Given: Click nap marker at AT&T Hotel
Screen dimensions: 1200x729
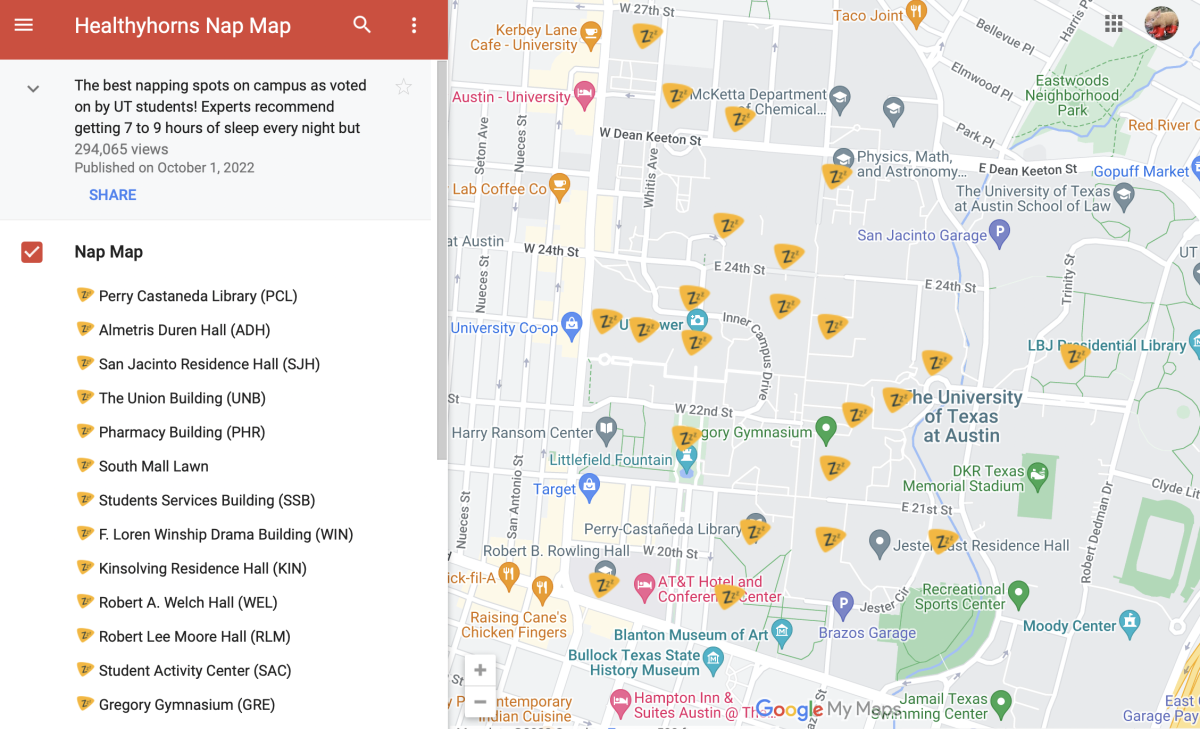Looking at the screenshot, I should pyautogui.click(x=730, y=597).
